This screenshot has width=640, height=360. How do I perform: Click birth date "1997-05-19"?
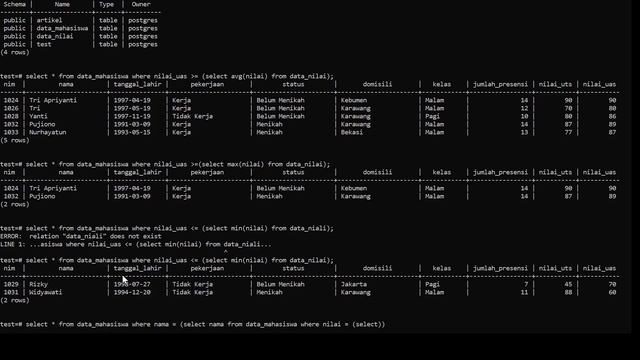(x=132, y=108)
